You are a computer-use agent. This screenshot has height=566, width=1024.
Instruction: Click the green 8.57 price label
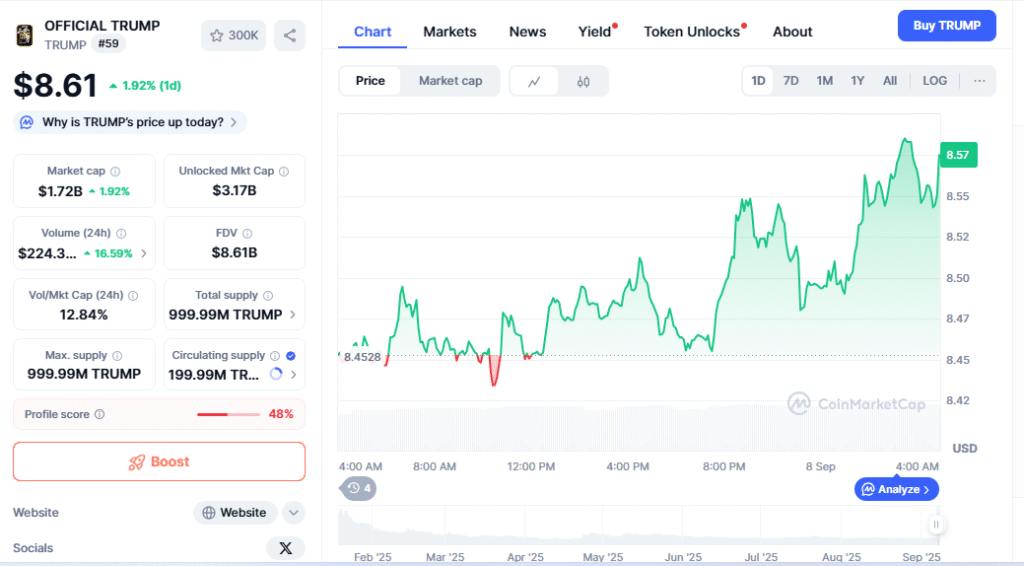958,155
